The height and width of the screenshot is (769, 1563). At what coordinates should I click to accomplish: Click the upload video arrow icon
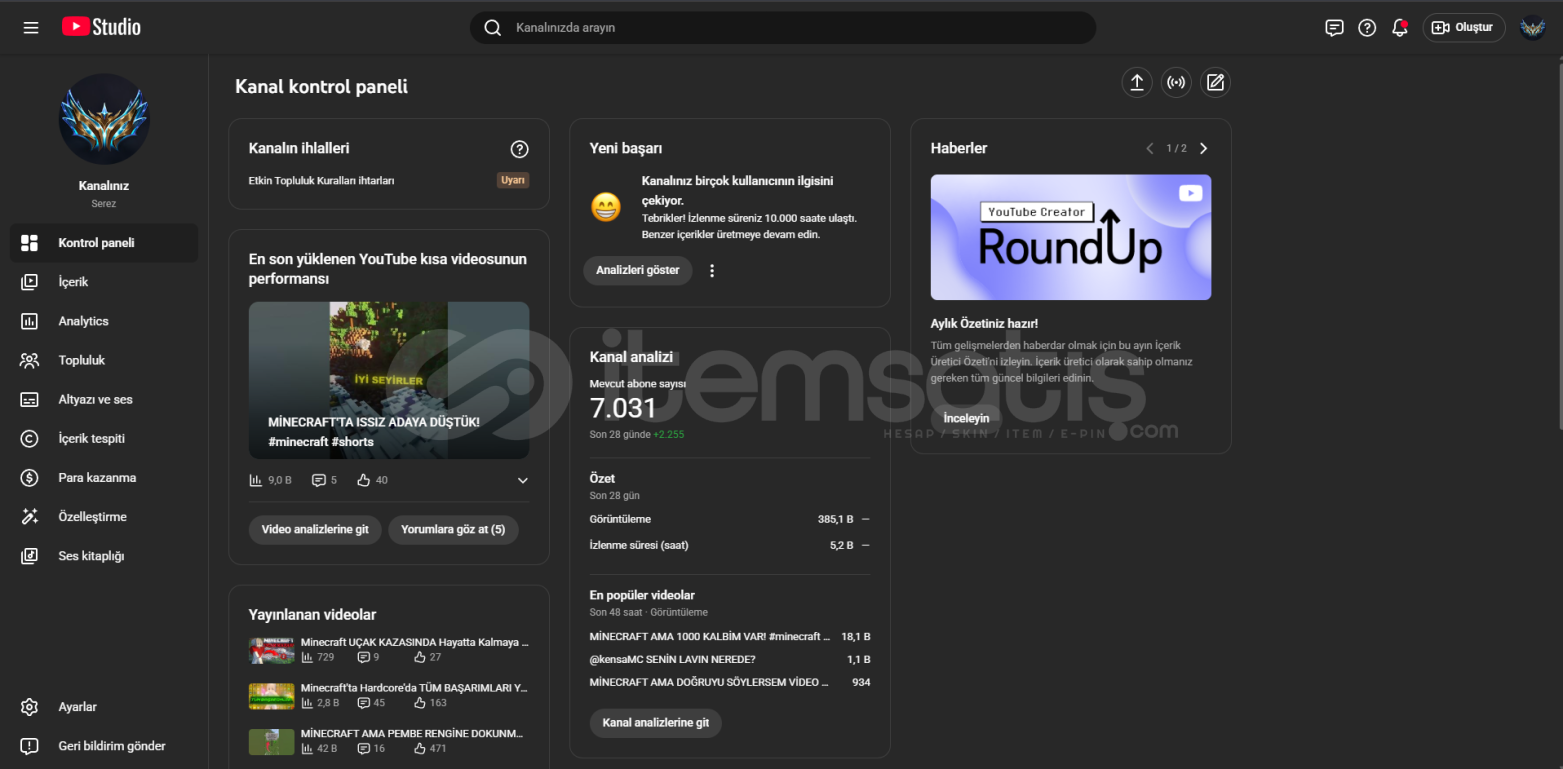[1136, 83]
